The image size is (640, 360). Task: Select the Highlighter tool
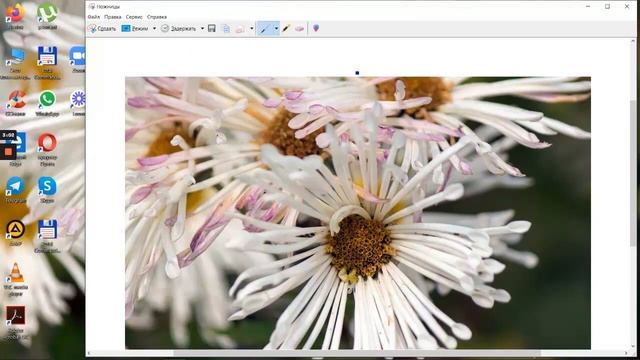[286, 28]
